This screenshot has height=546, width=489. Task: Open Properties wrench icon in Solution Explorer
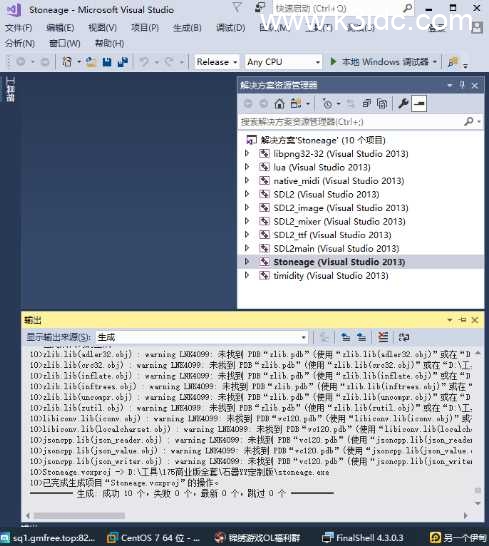pyautogui.click(x=403, y=104)
